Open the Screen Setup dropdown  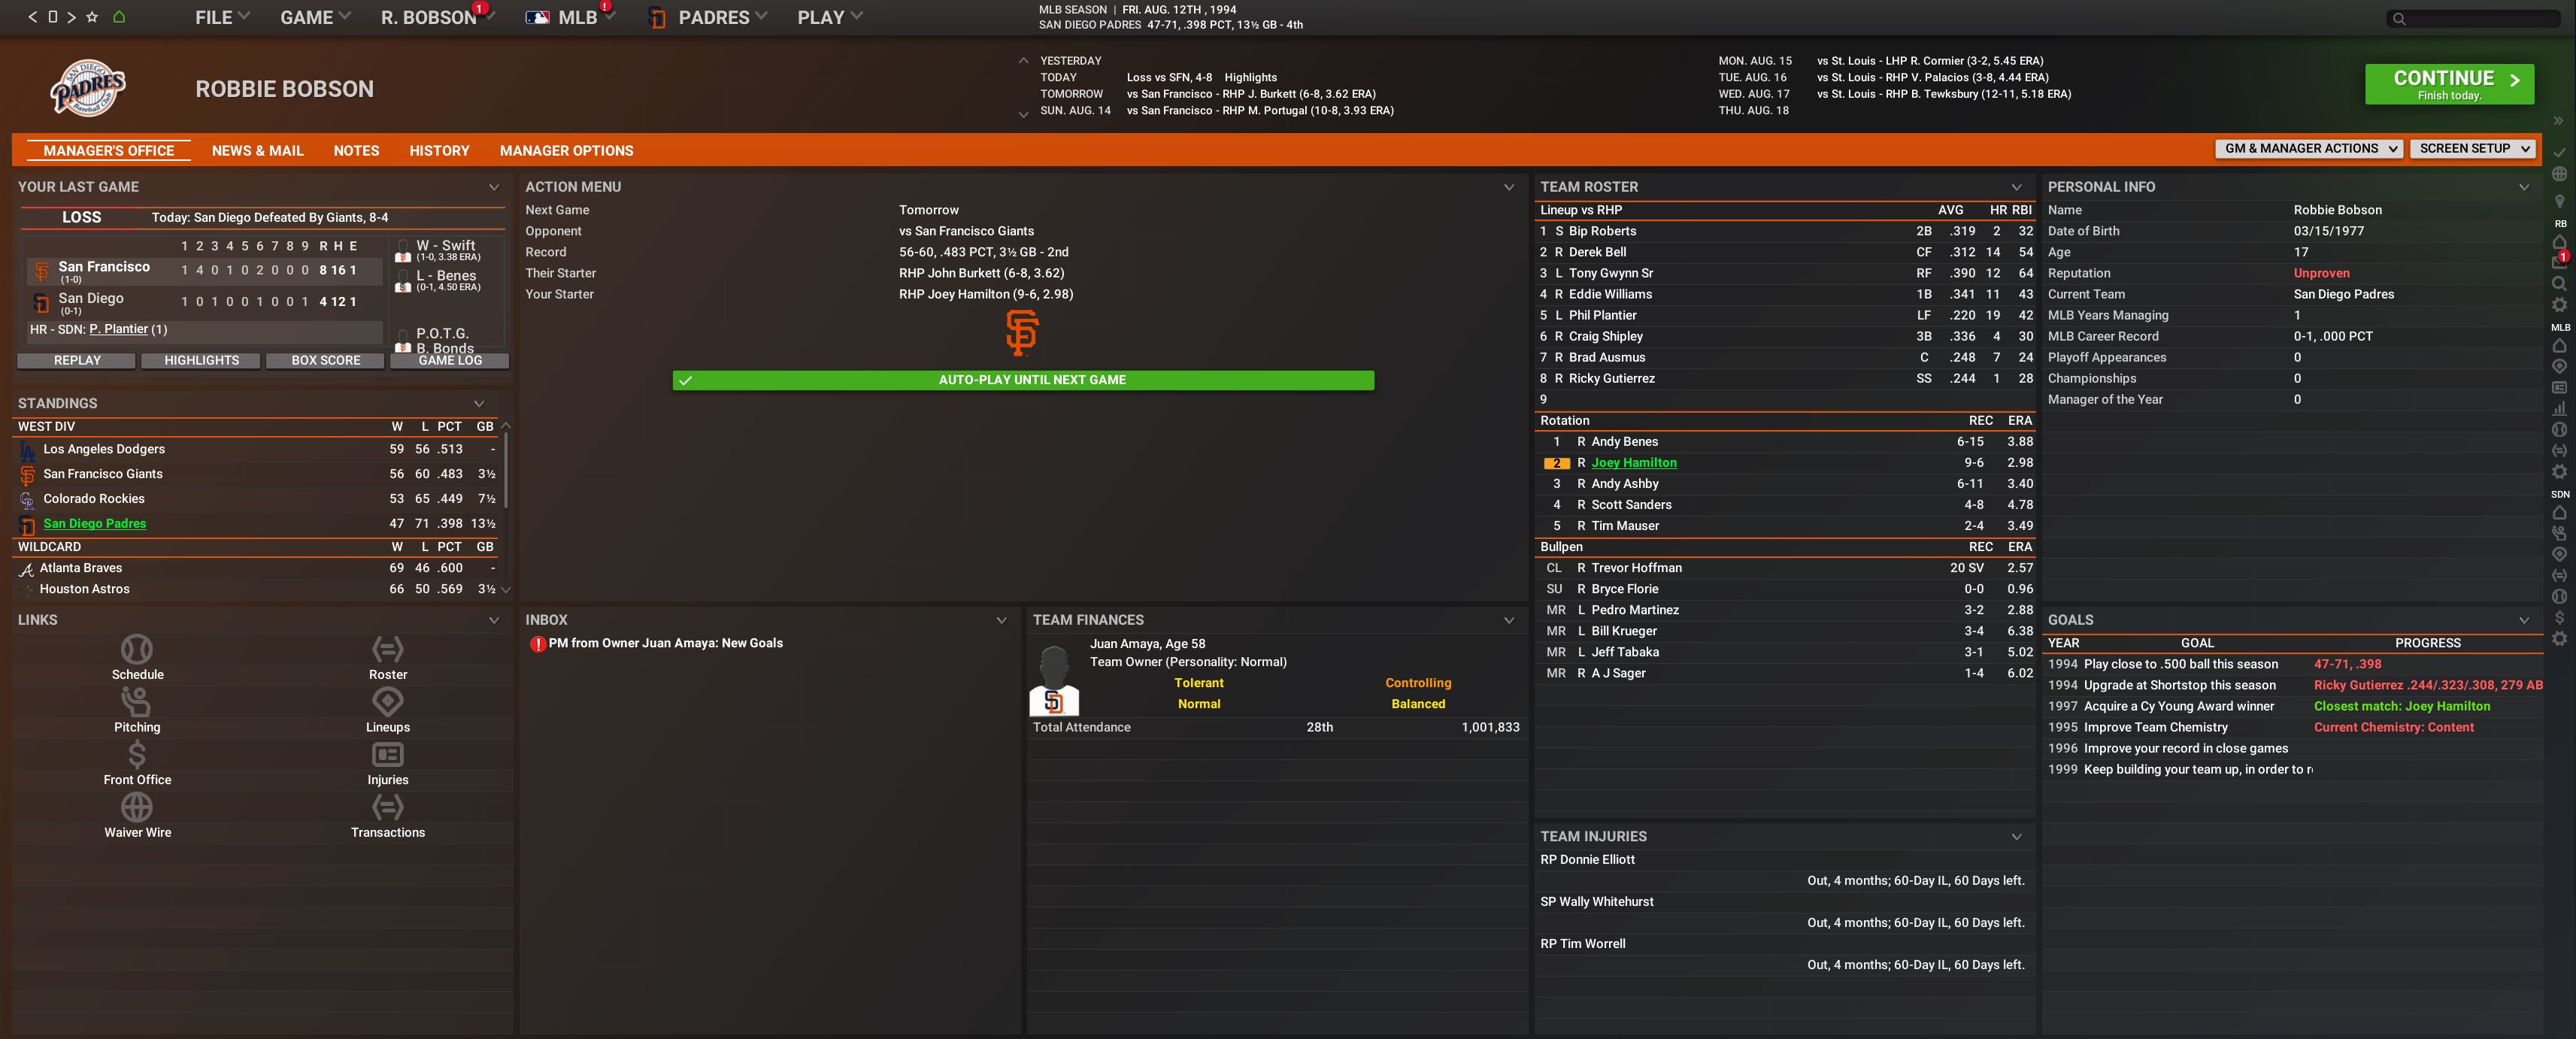click(x=2473, y=149)
